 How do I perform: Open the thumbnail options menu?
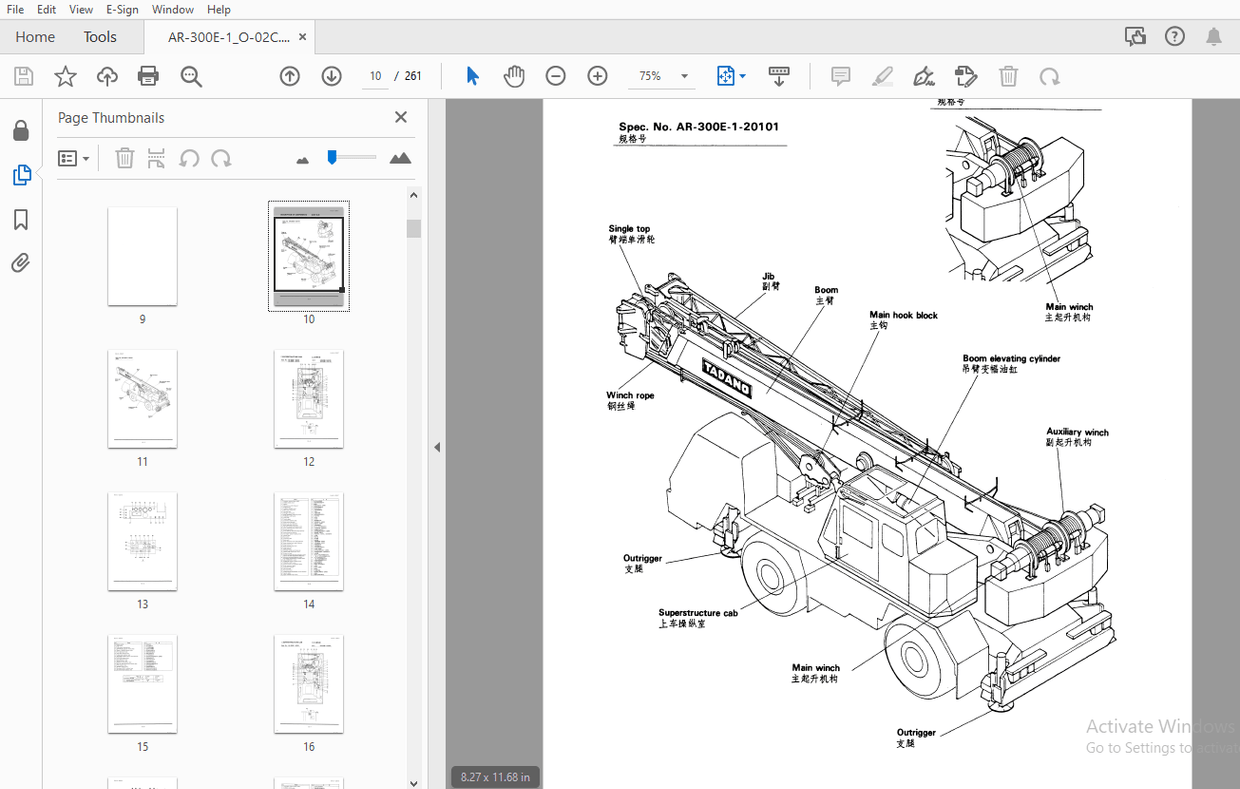74,157
